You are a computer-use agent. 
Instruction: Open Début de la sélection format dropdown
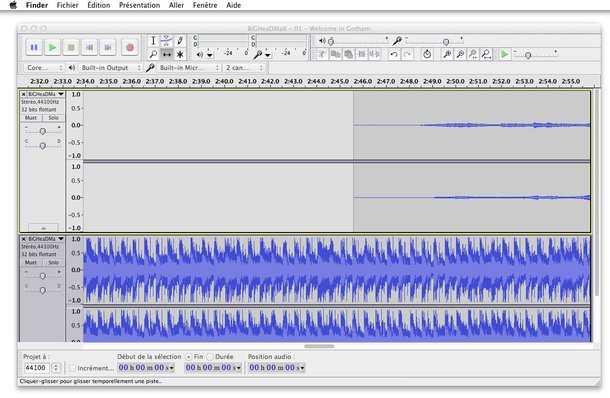pyautogui.click(x=171, y=368)
